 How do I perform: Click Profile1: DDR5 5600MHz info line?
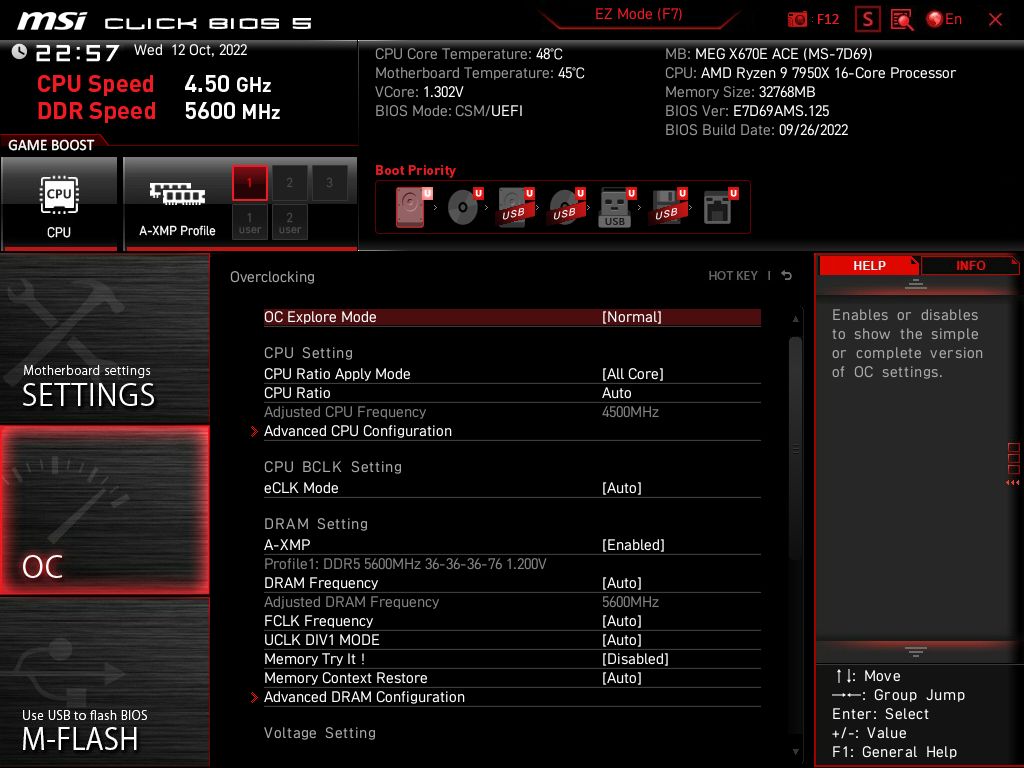click(x=405, y=564)
